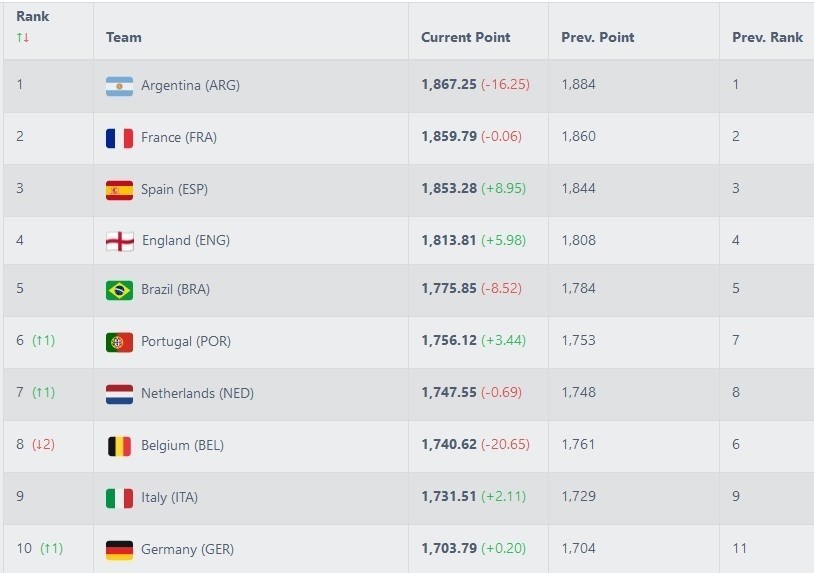This screenshot has height=573, width=814.
Task: Select the Prev. Rank column header
Action: pos(767,37)
